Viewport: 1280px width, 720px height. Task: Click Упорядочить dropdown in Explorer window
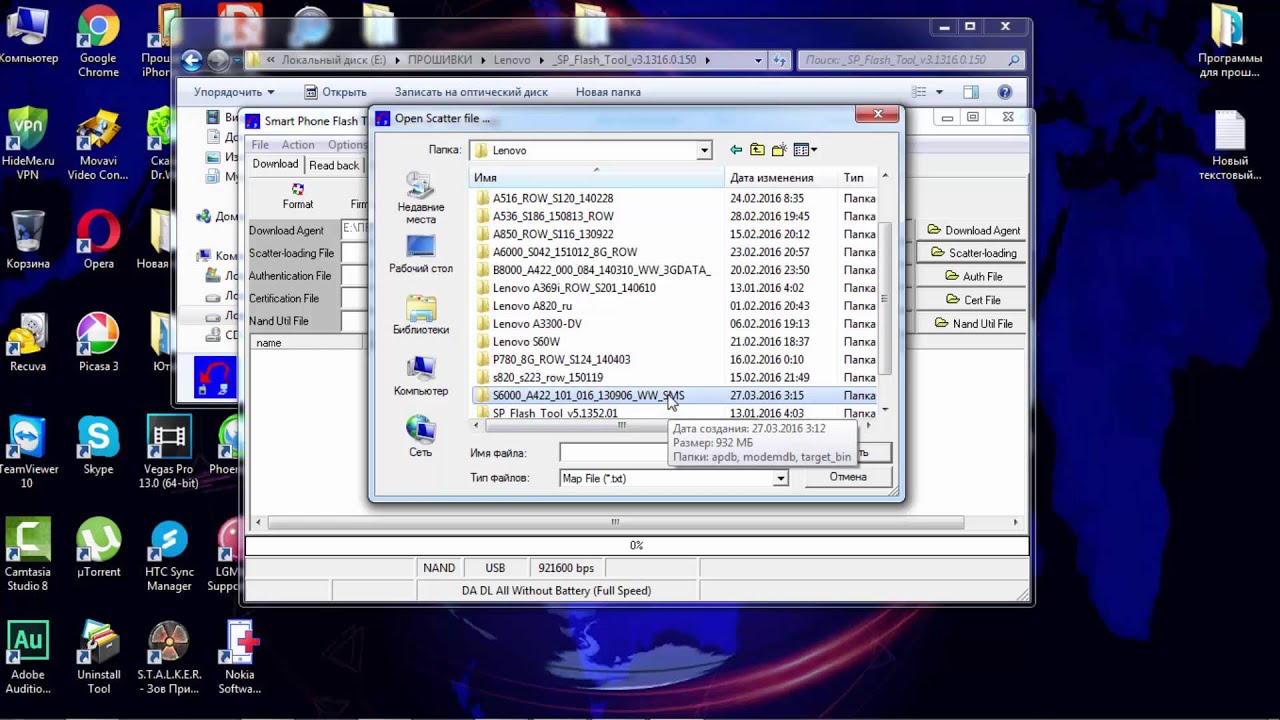click(234, 92)
